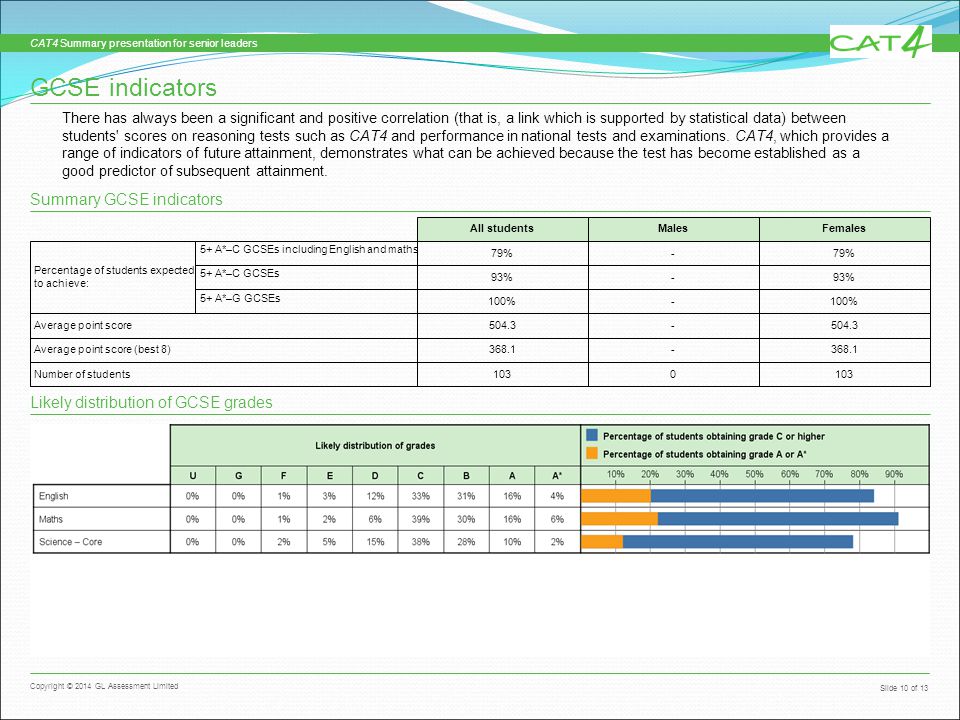Click the 'Summary GCSE indicators' heading

tap(126, 200)
